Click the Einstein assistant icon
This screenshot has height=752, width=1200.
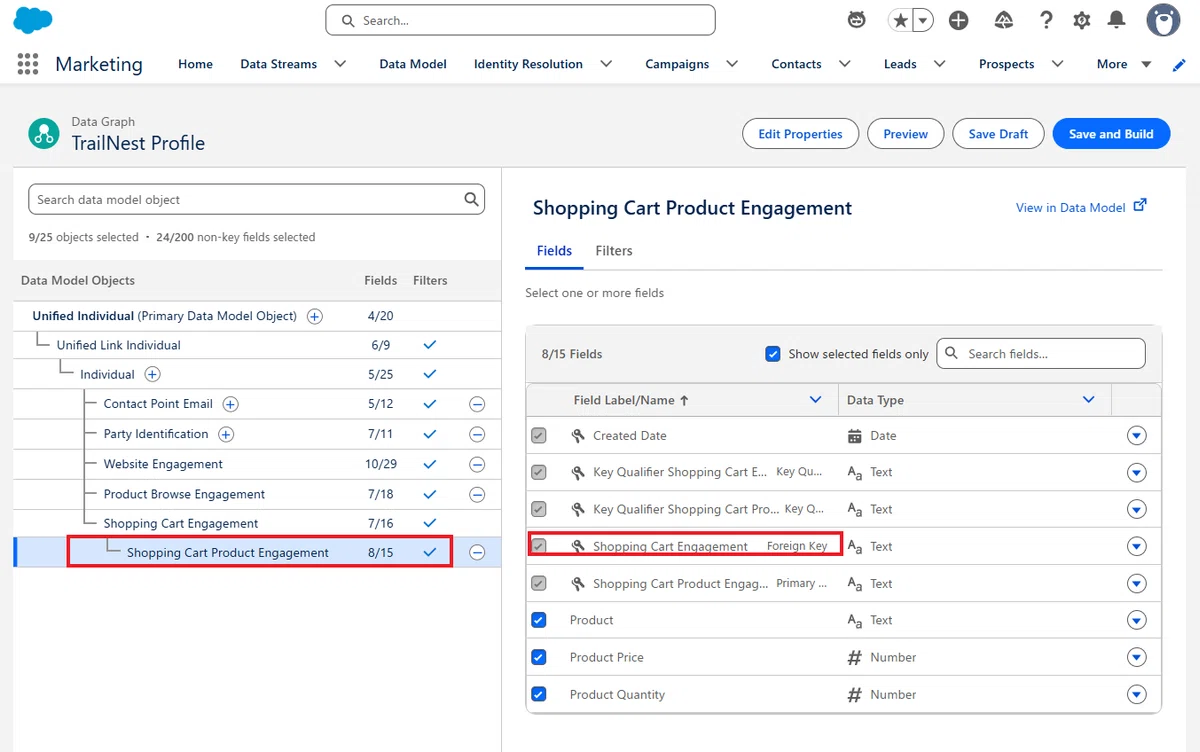[x=855, y=20]
